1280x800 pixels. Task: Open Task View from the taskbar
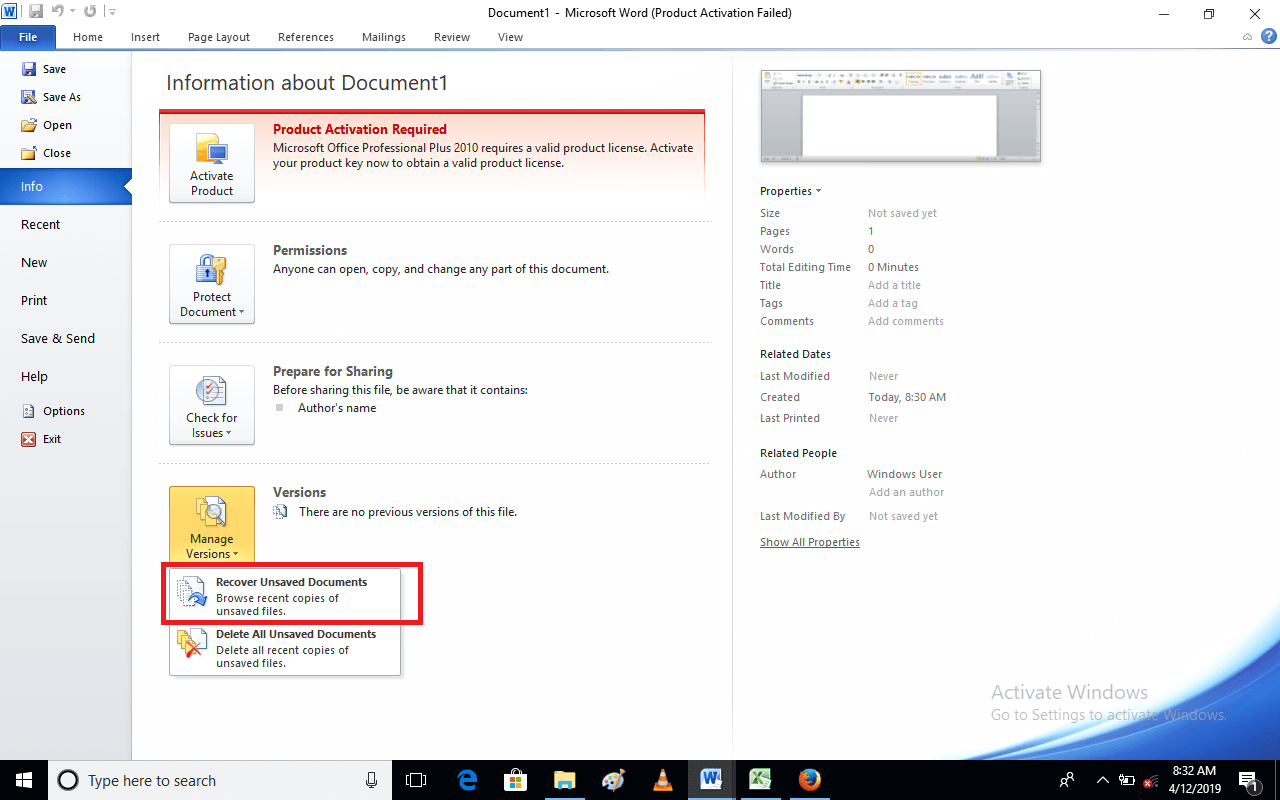tap(417, 780)
